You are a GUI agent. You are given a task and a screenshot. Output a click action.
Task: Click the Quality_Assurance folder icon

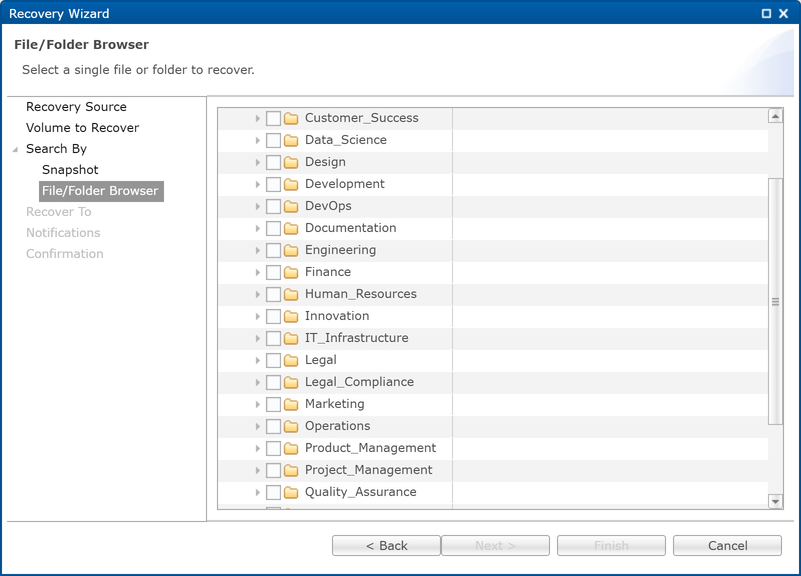(291, 492)
